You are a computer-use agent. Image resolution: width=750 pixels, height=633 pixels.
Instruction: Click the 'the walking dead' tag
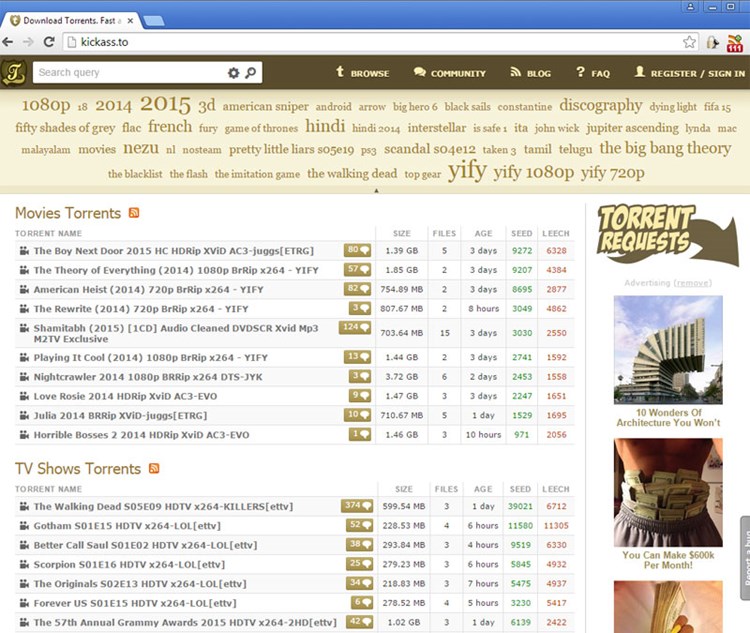[352, 173]
